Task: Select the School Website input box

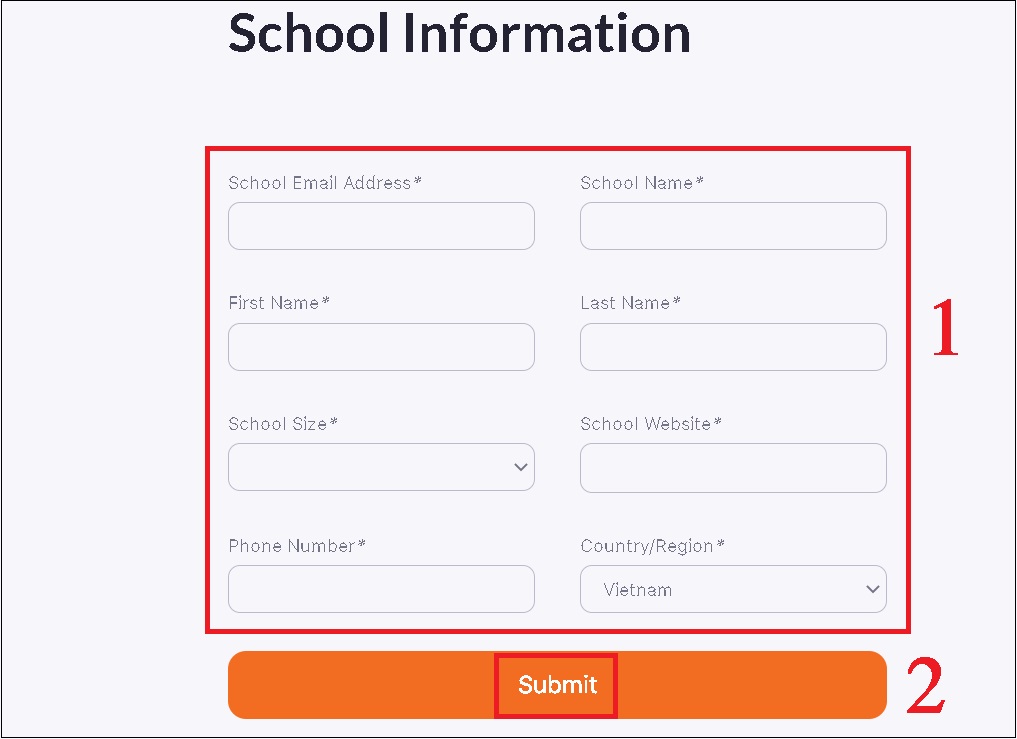Action: 733,468
